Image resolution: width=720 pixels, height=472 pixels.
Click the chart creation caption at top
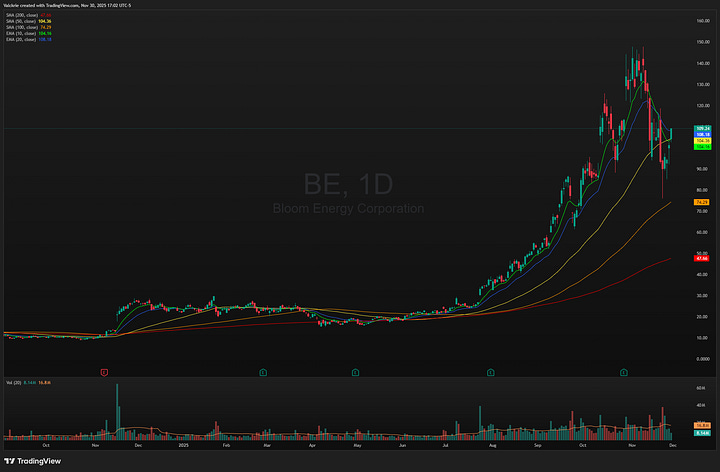67,6
